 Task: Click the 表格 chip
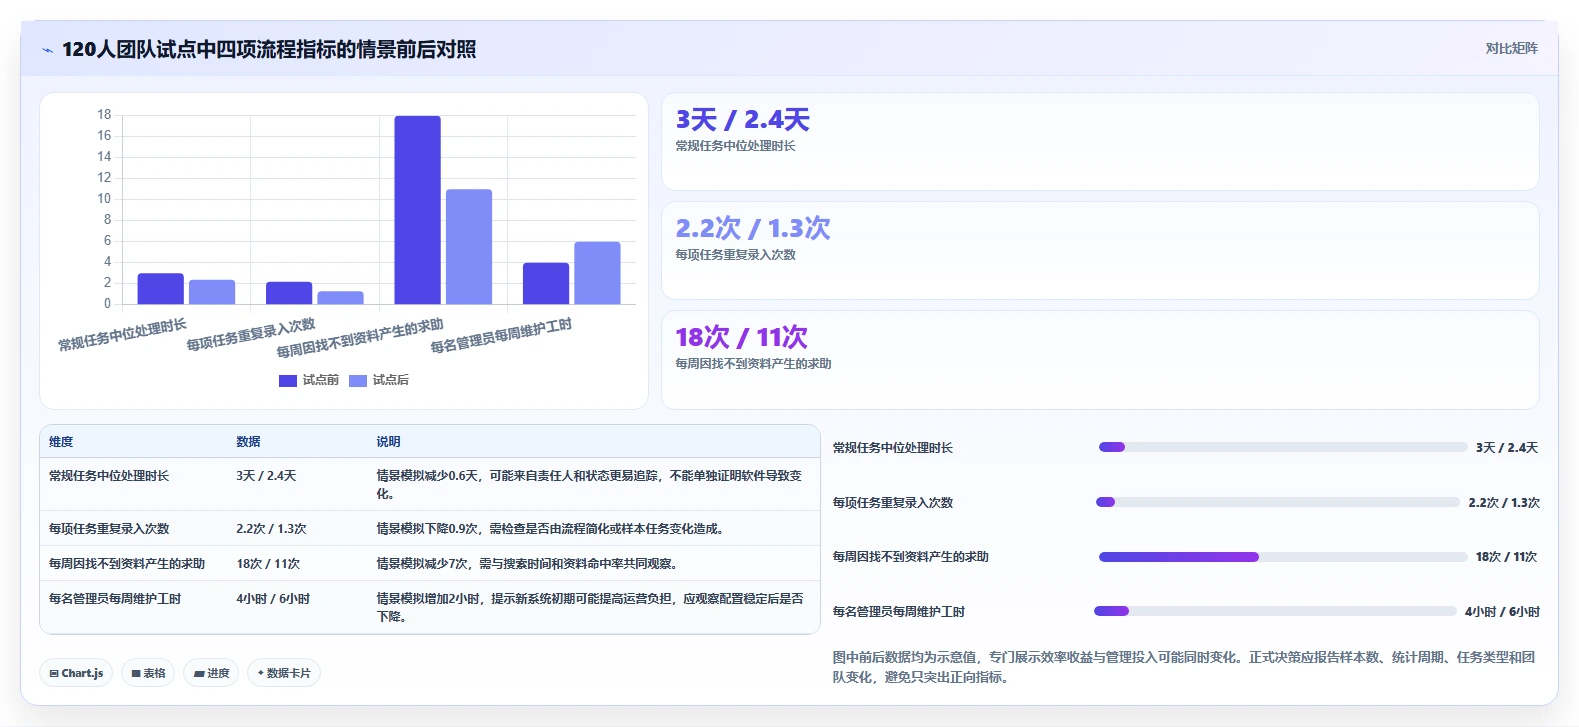pyautogui.click(x=148, y=673)
